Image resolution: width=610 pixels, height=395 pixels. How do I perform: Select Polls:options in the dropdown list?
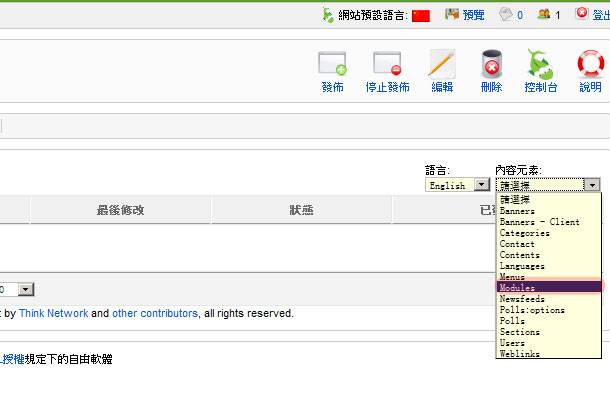[549, 310]
